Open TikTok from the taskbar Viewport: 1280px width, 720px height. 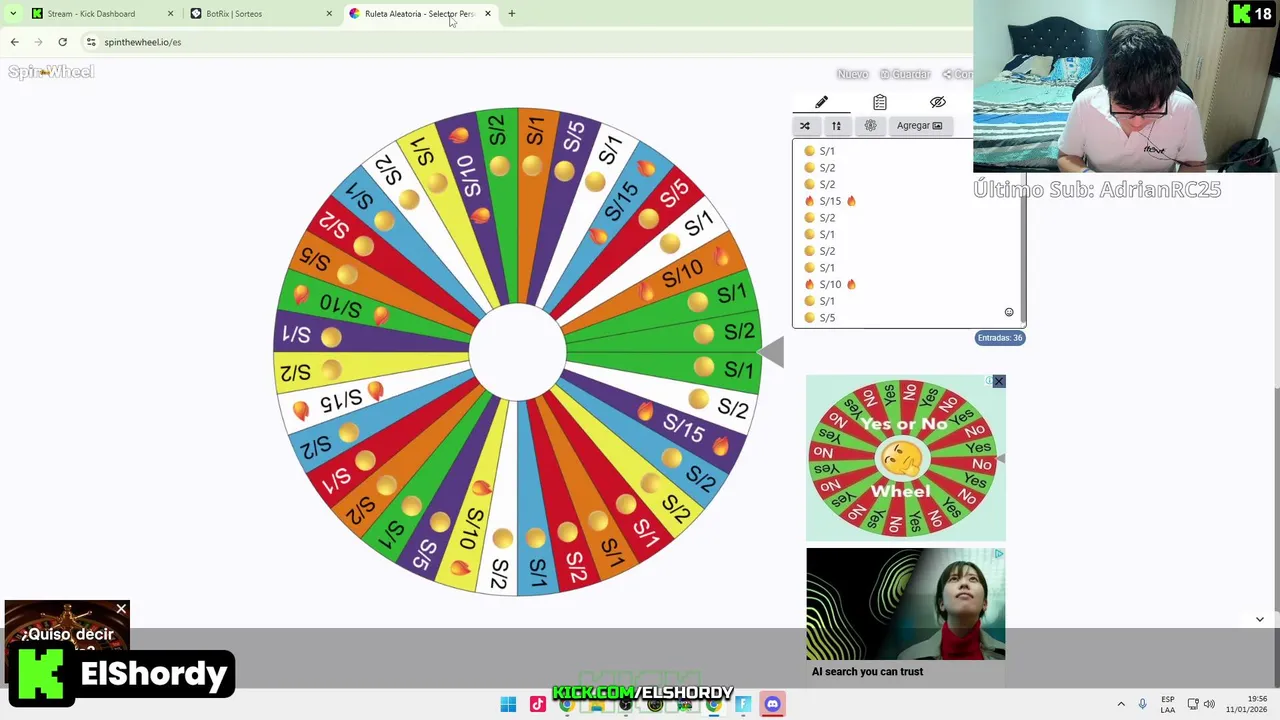(538, 704)
